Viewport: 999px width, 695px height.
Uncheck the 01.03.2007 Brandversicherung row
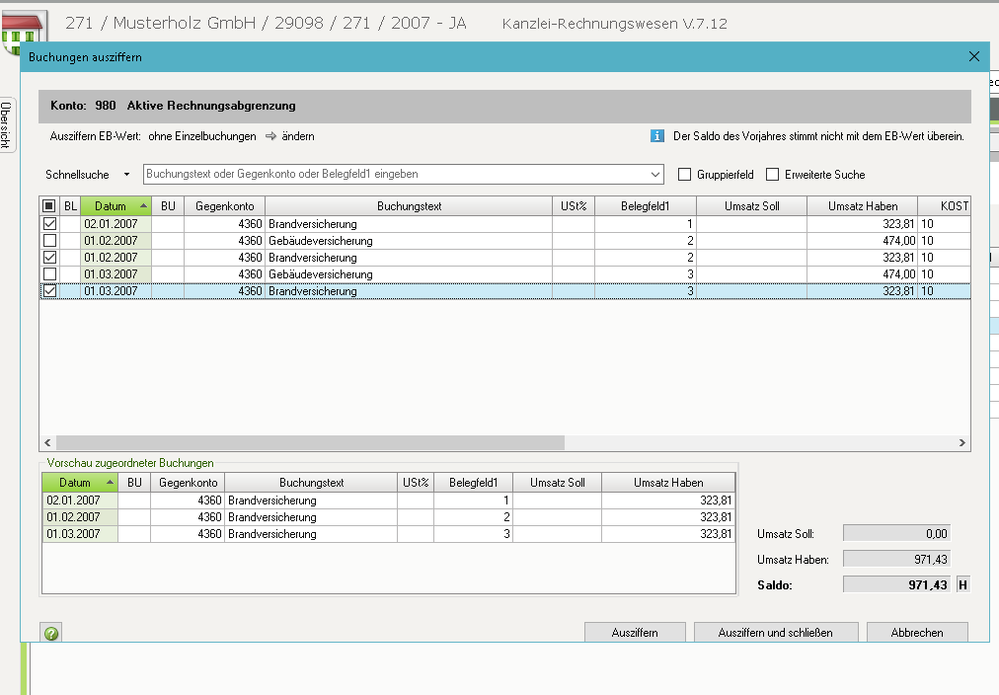[50, 290]
